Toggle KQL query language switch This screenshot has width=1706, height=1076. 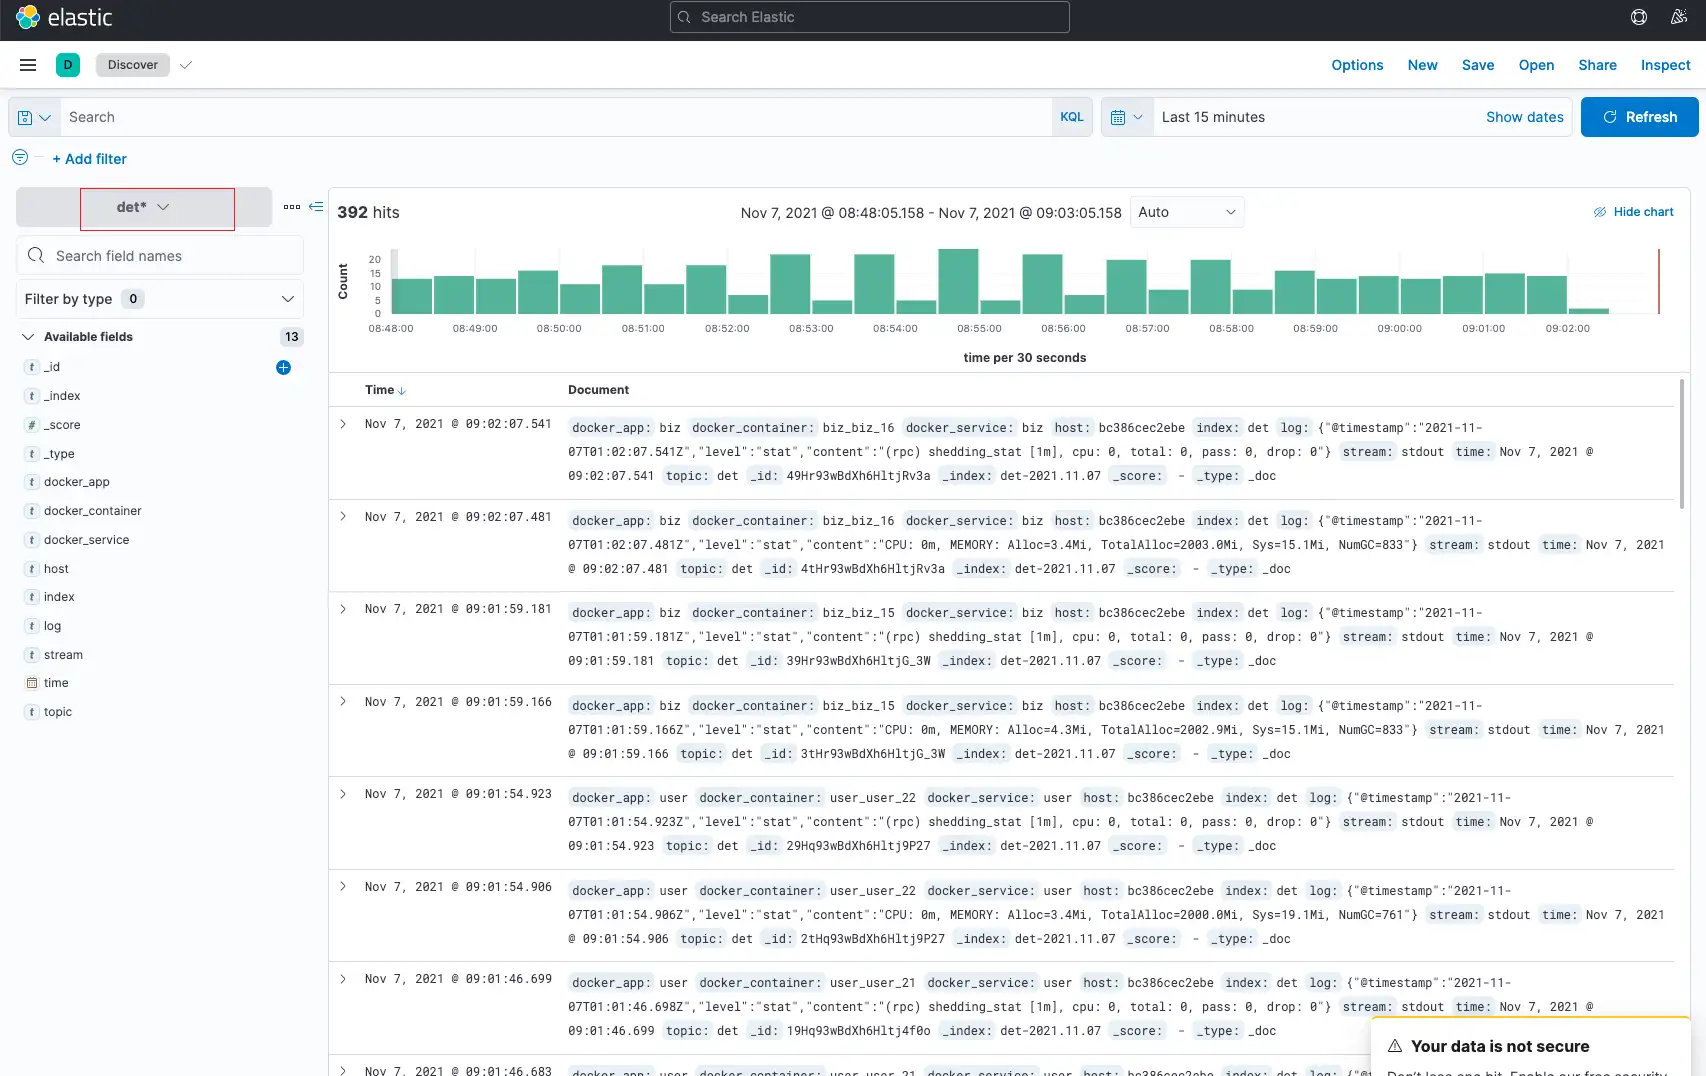1072,117
